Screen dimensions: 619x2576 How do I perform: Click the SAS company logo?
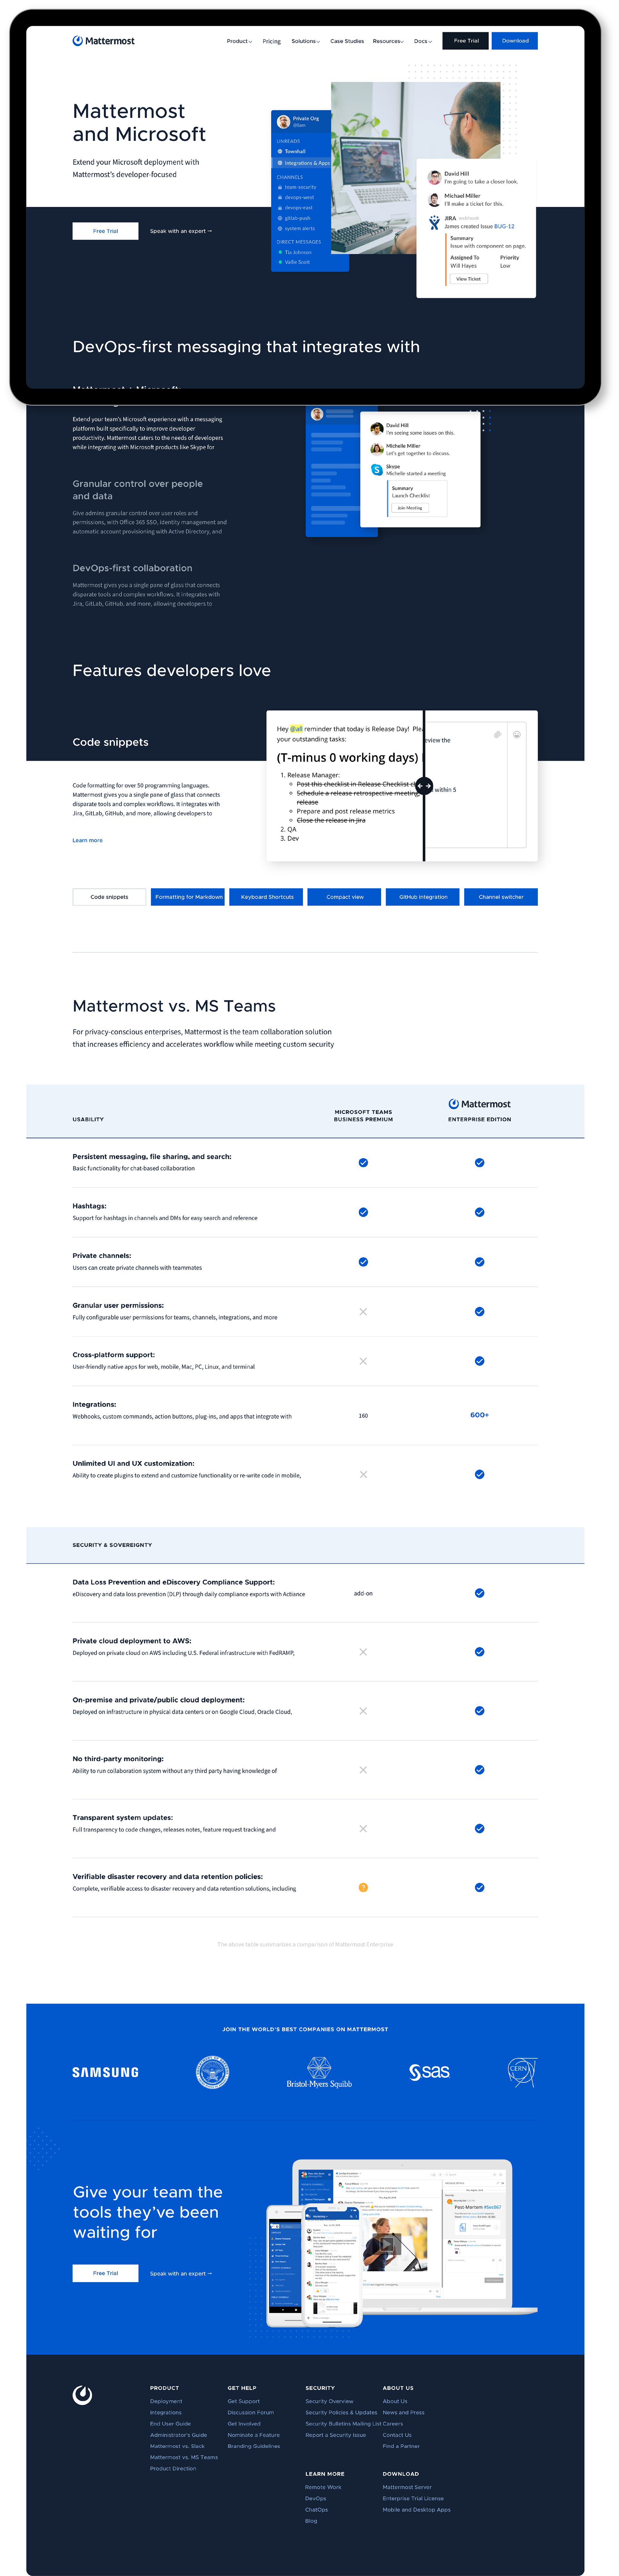(x=429, y=2071)
